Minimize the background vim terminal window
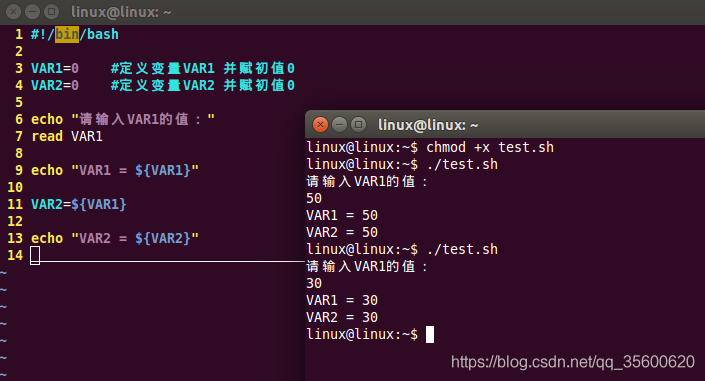 (32, 12)
